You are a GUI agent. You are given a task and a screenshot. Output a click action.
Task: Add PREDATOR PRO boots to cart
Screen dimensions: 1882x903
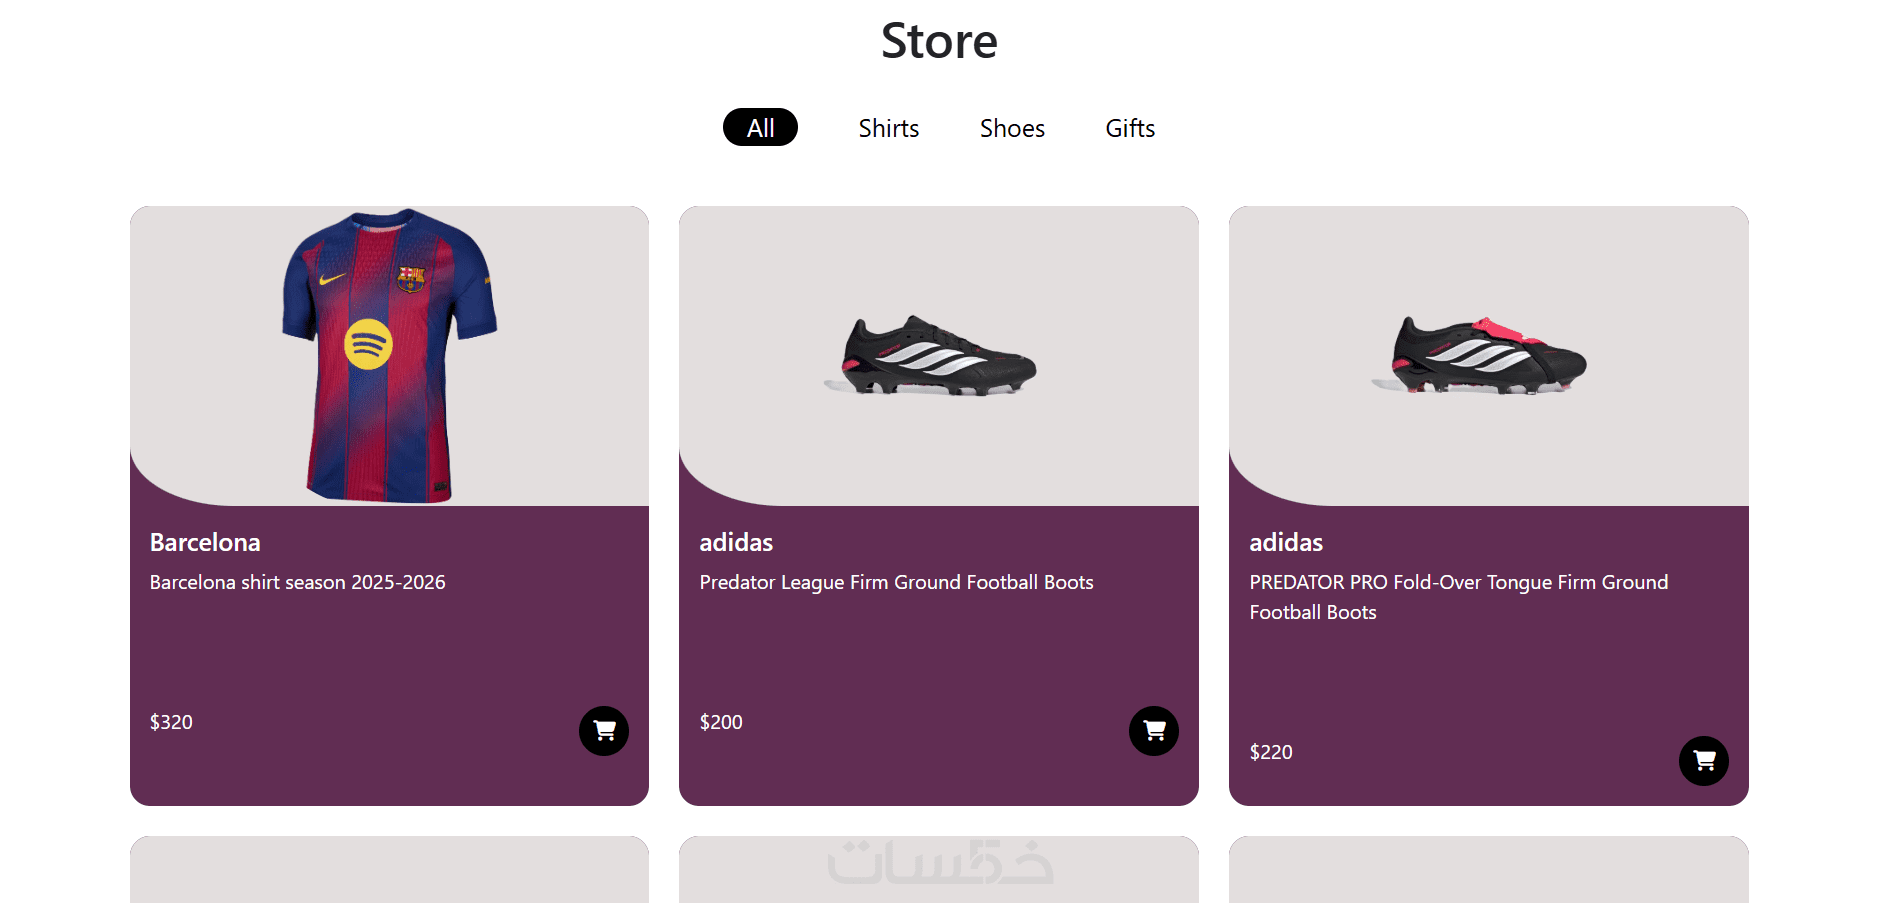pyautogui.click(x=1704, y=761)
